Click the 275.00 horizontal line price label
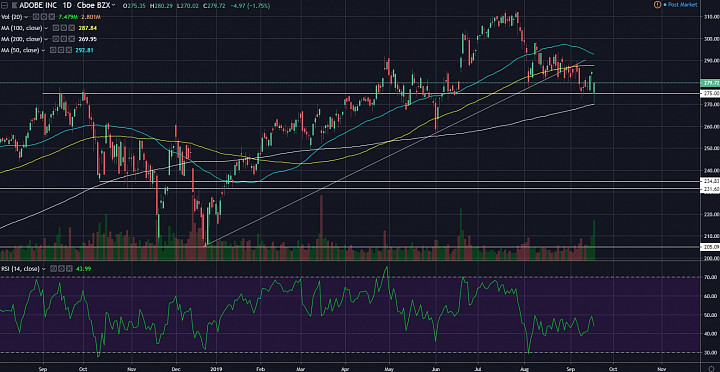This screenshot has width=720, height=372. click(709, 93)
